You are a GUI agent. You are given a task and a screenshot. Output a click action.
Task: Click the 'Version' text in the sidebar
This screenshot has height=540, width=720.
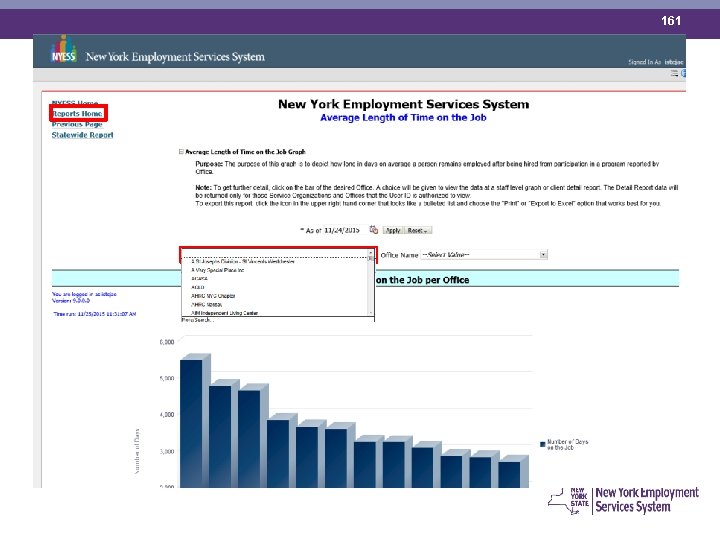(x=71, y=301)
